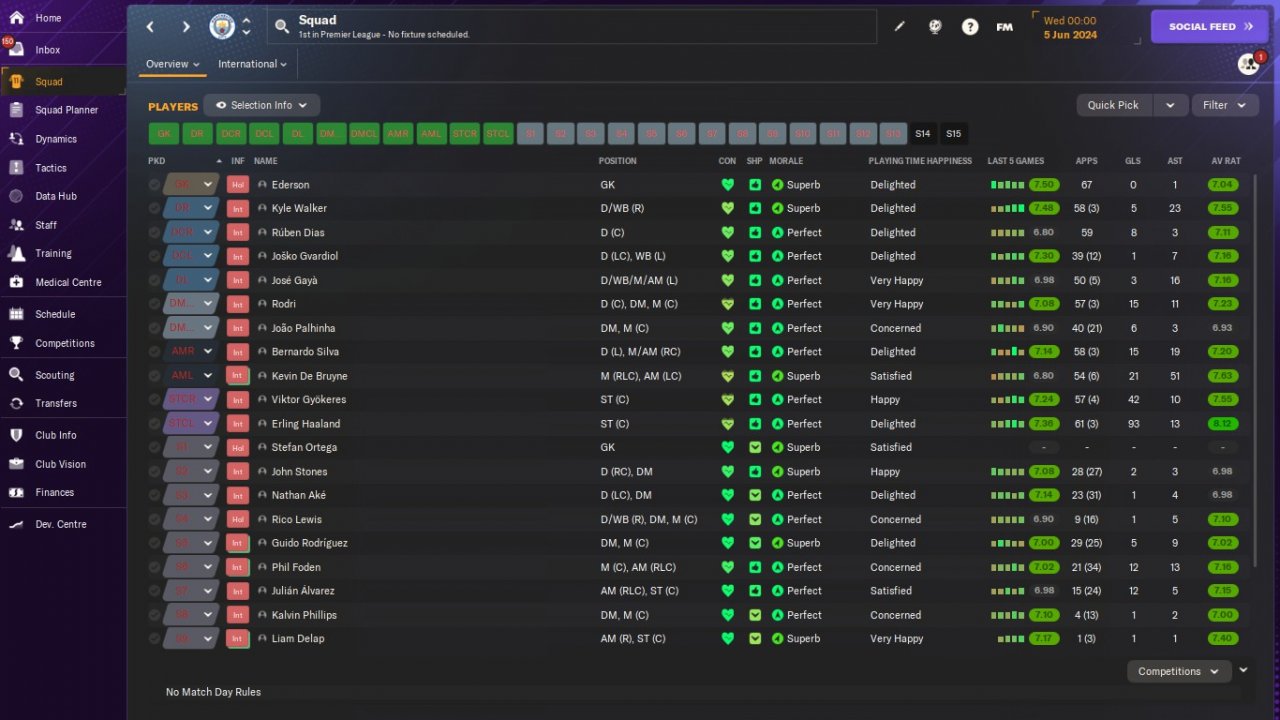Click Haaland's 8.12 average rating
Screen dimensions: 1280x720
[x=1222, y=424]
